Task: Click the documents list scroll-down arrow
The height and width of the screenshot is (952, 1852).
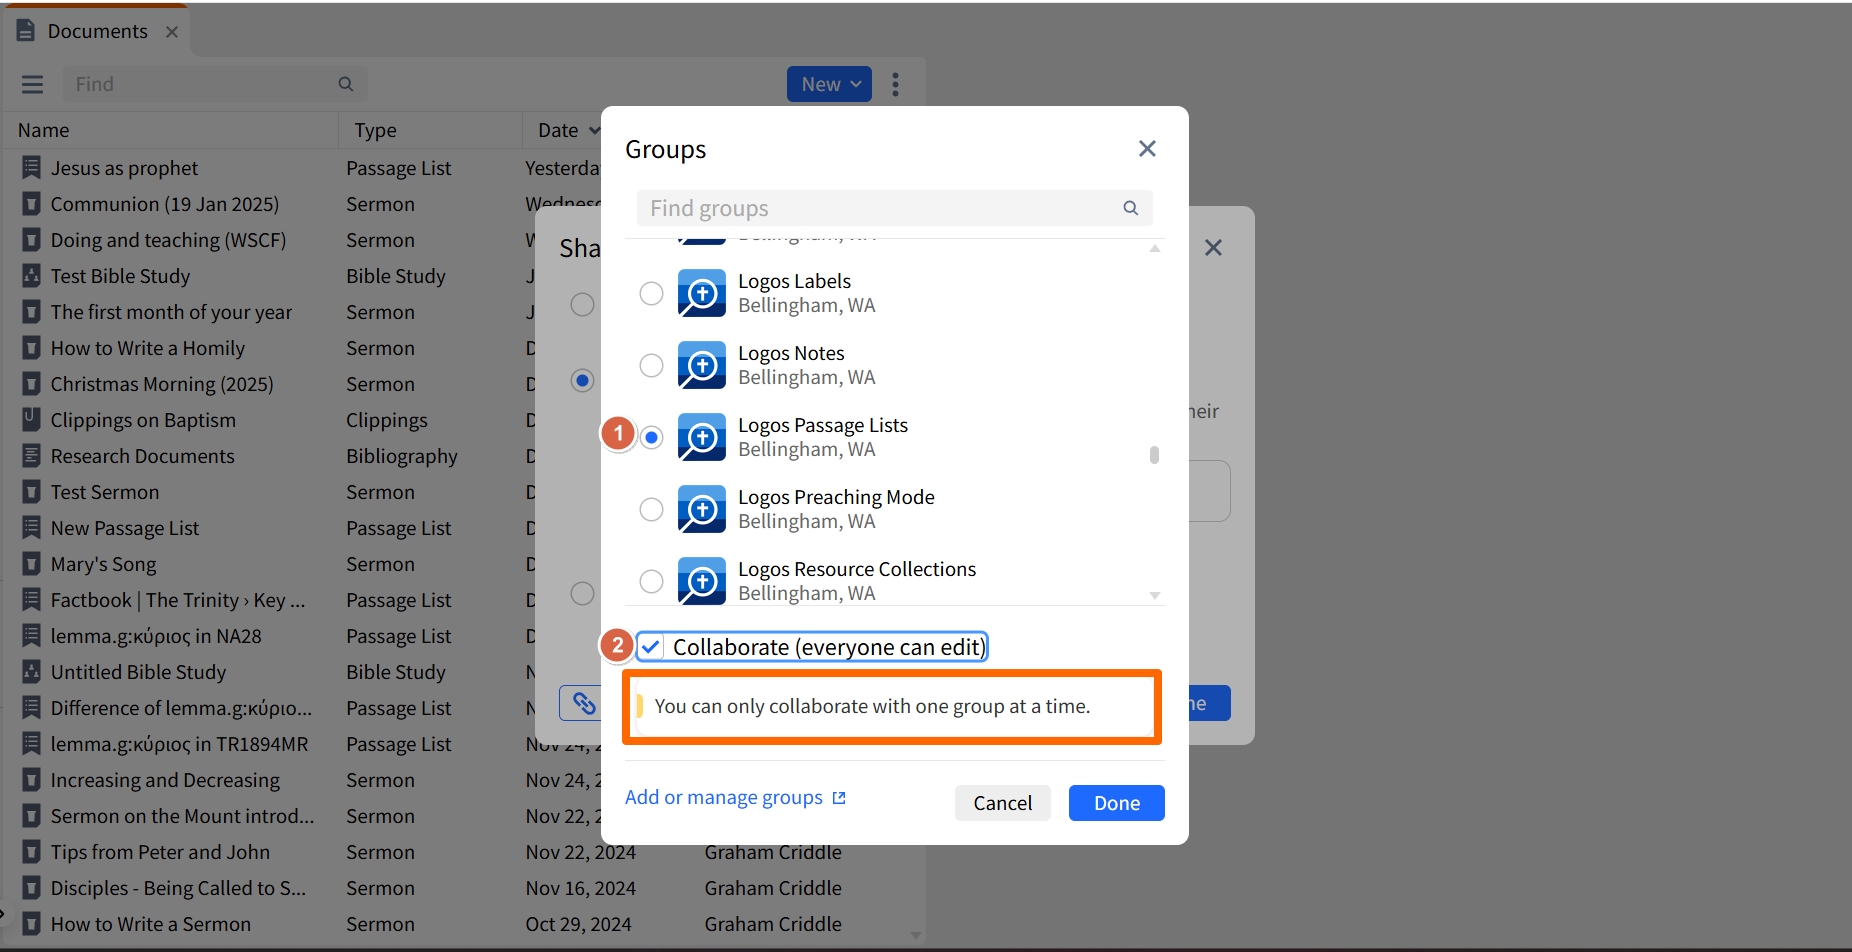Action: (x=915, y=936)
